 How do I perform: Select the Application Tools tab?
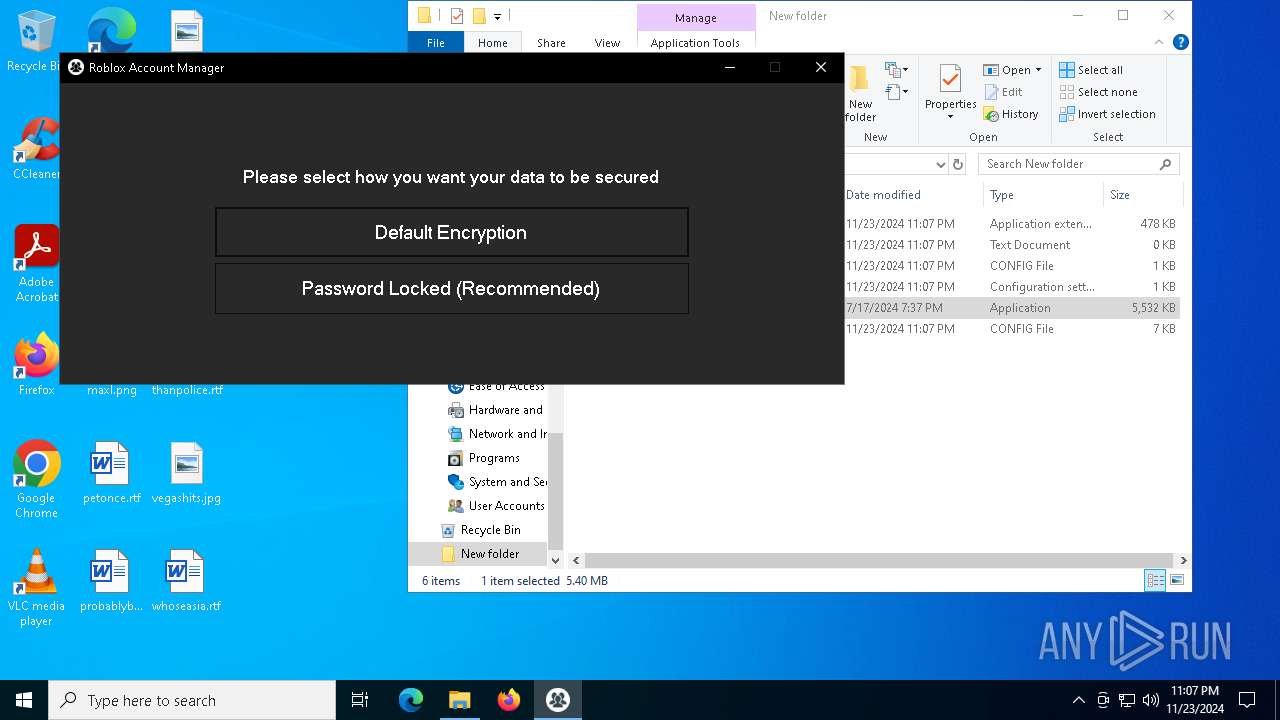[x=695, y=43]
